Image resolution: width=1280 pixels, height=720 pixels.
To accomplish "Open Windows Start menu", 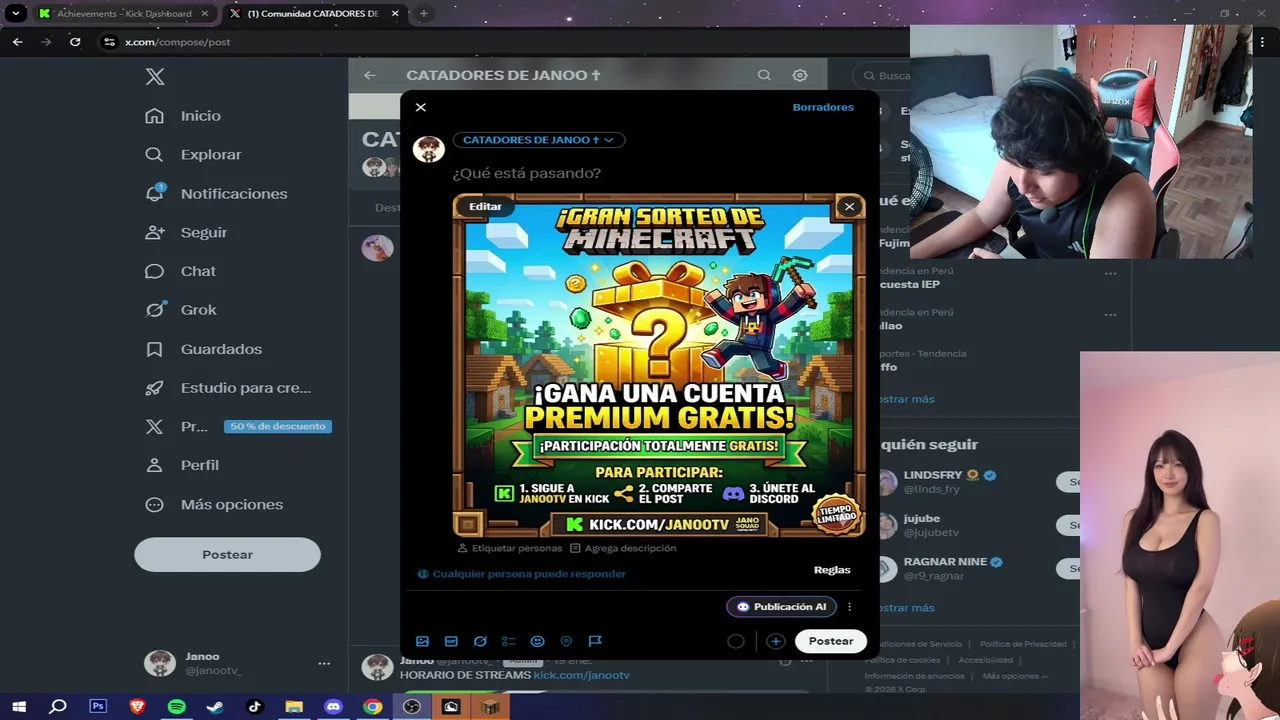I will (x=19, y=707).
